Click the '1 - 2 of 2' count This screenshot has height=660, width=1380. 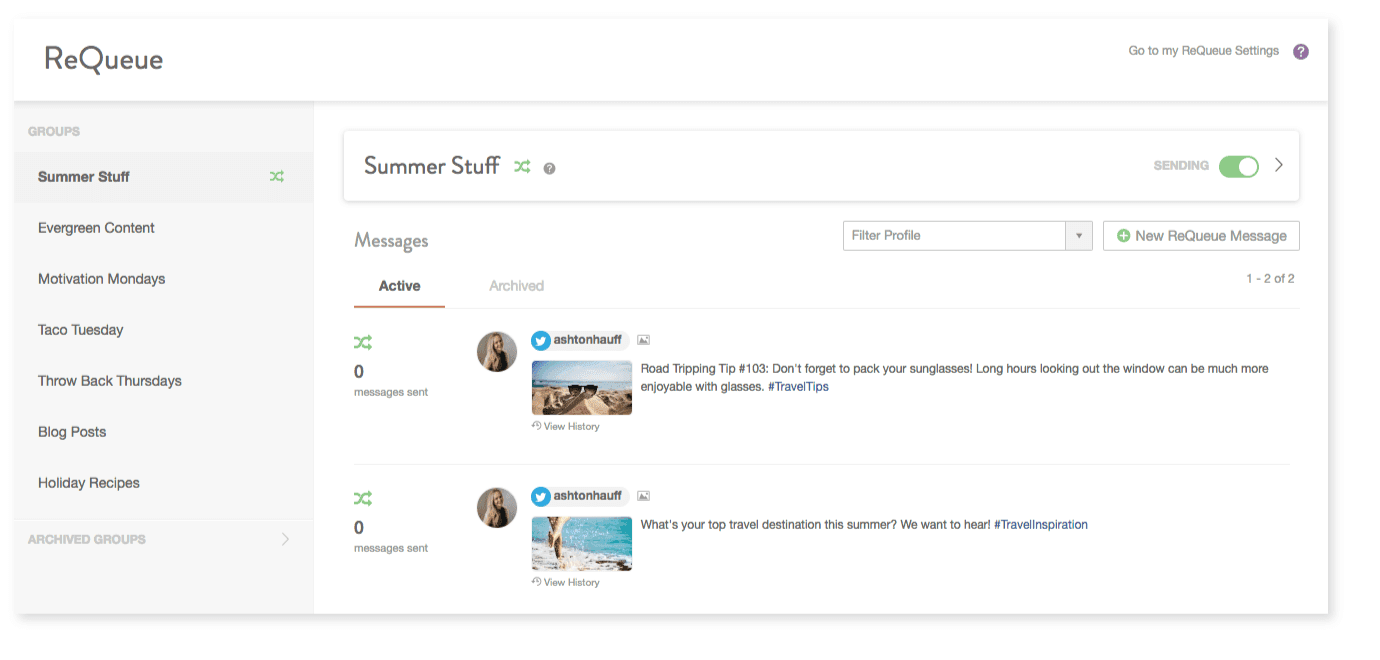pyautogui.click(x=1270, y=279)
